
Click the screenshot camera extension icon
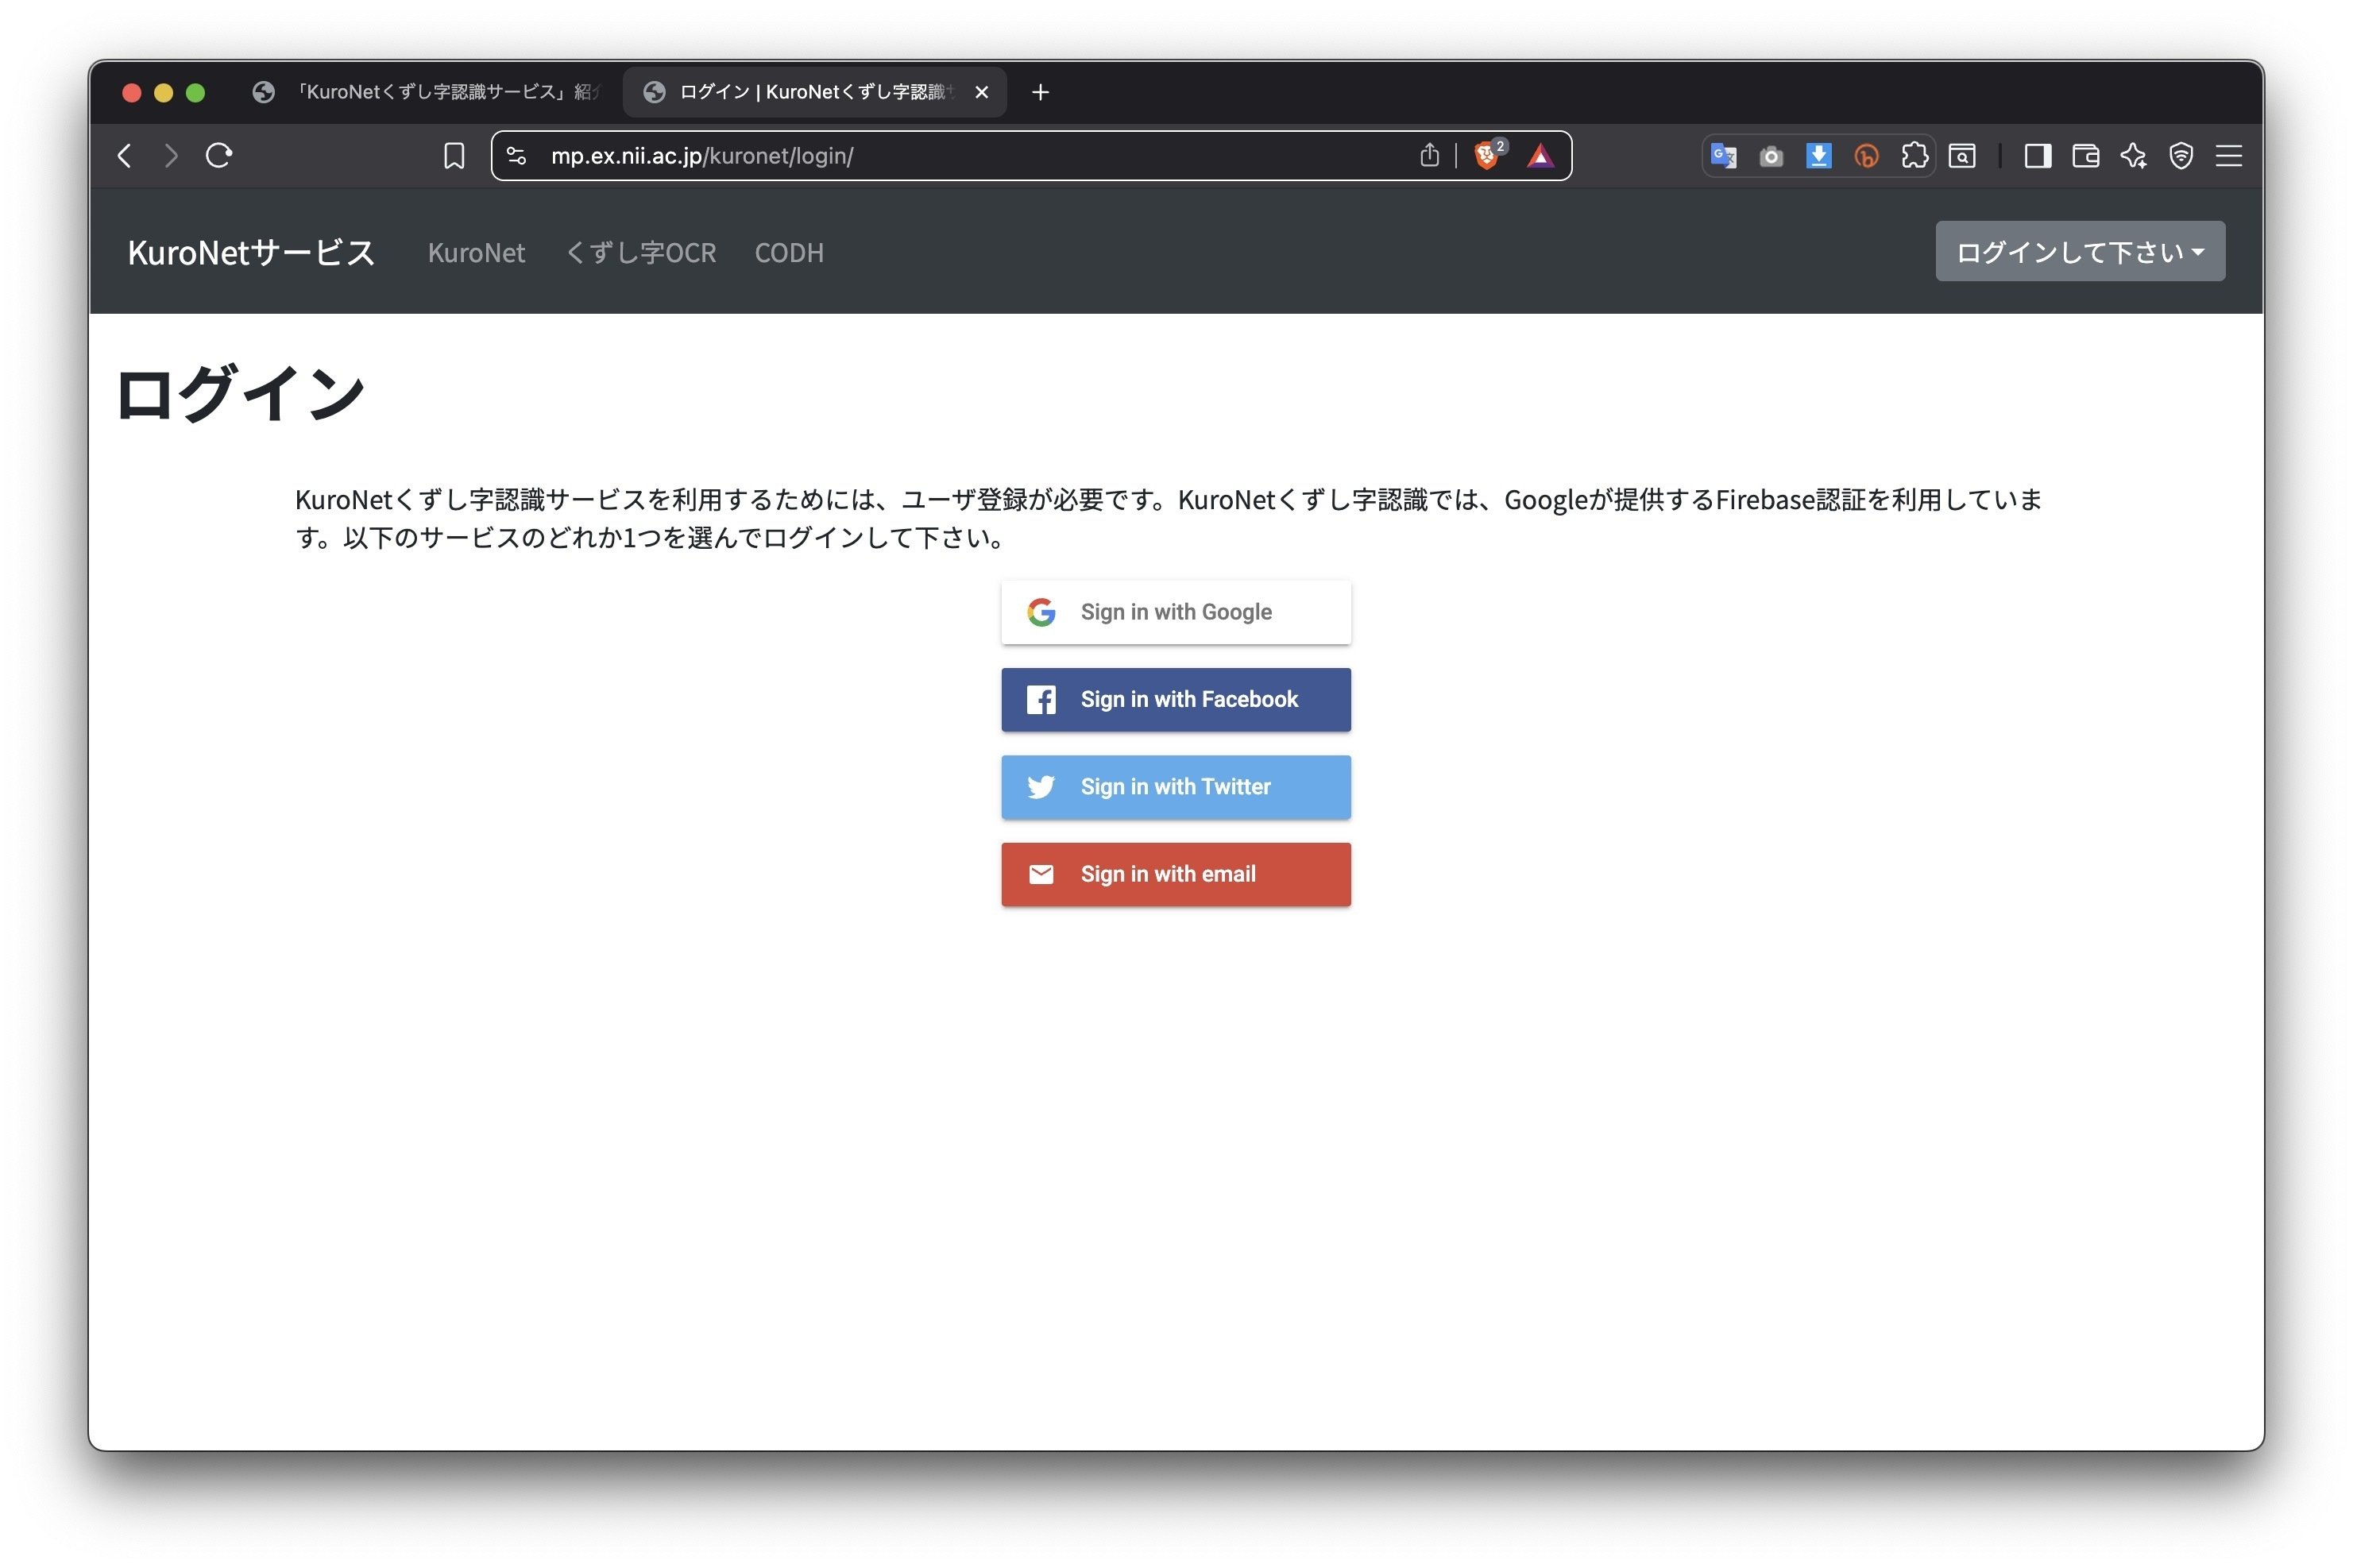click(x=1771, y=156)
